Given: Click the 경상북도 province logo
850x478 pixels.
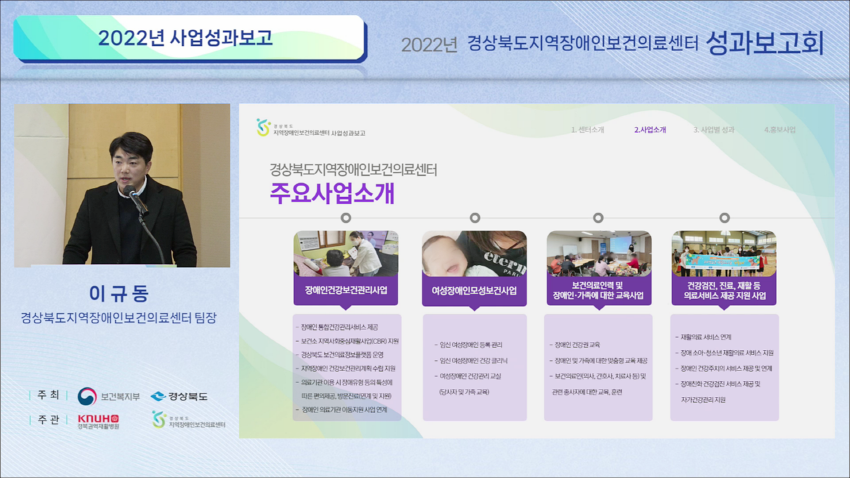Looking at the screenshot, I should 179,396.
